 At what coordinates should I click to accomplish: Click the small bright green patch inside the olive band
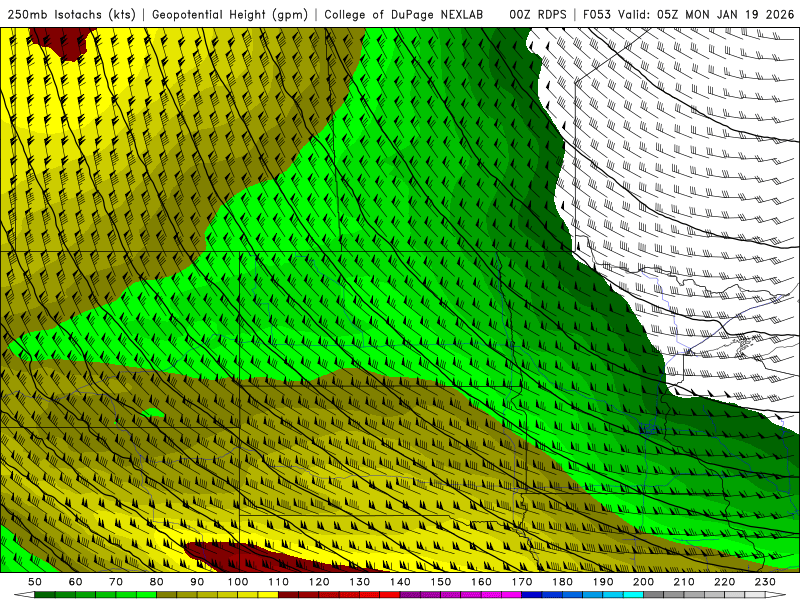click(153, 413)
